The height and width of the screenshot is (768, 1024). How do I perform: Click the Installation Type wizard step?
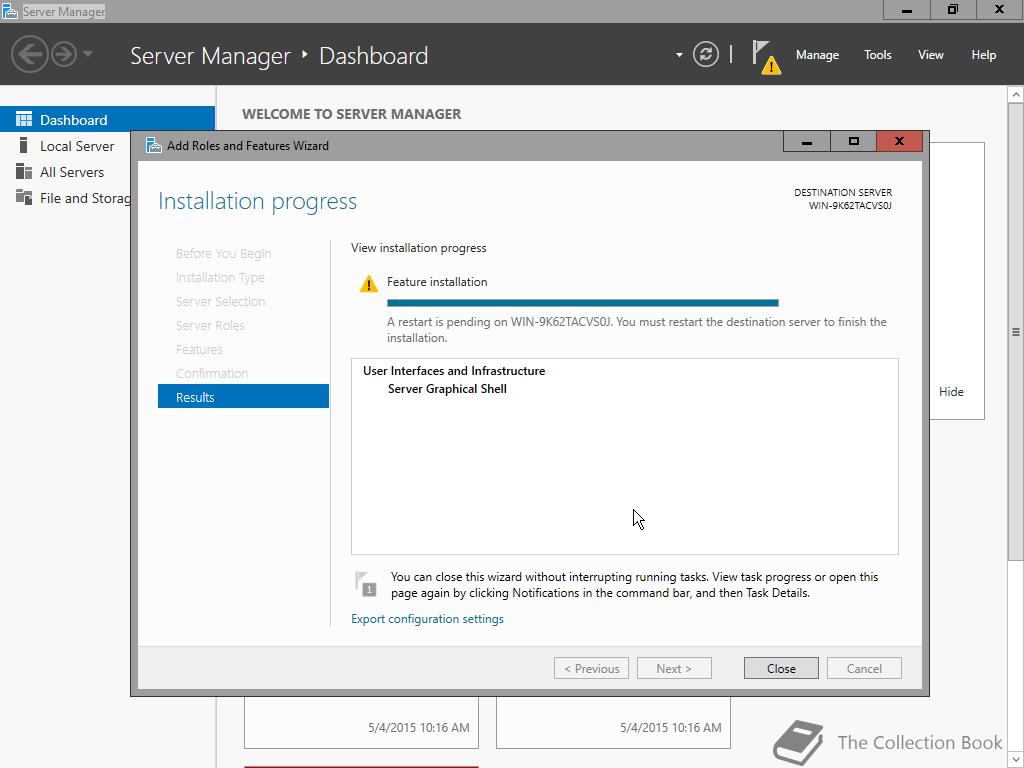(x=220, y=278)
